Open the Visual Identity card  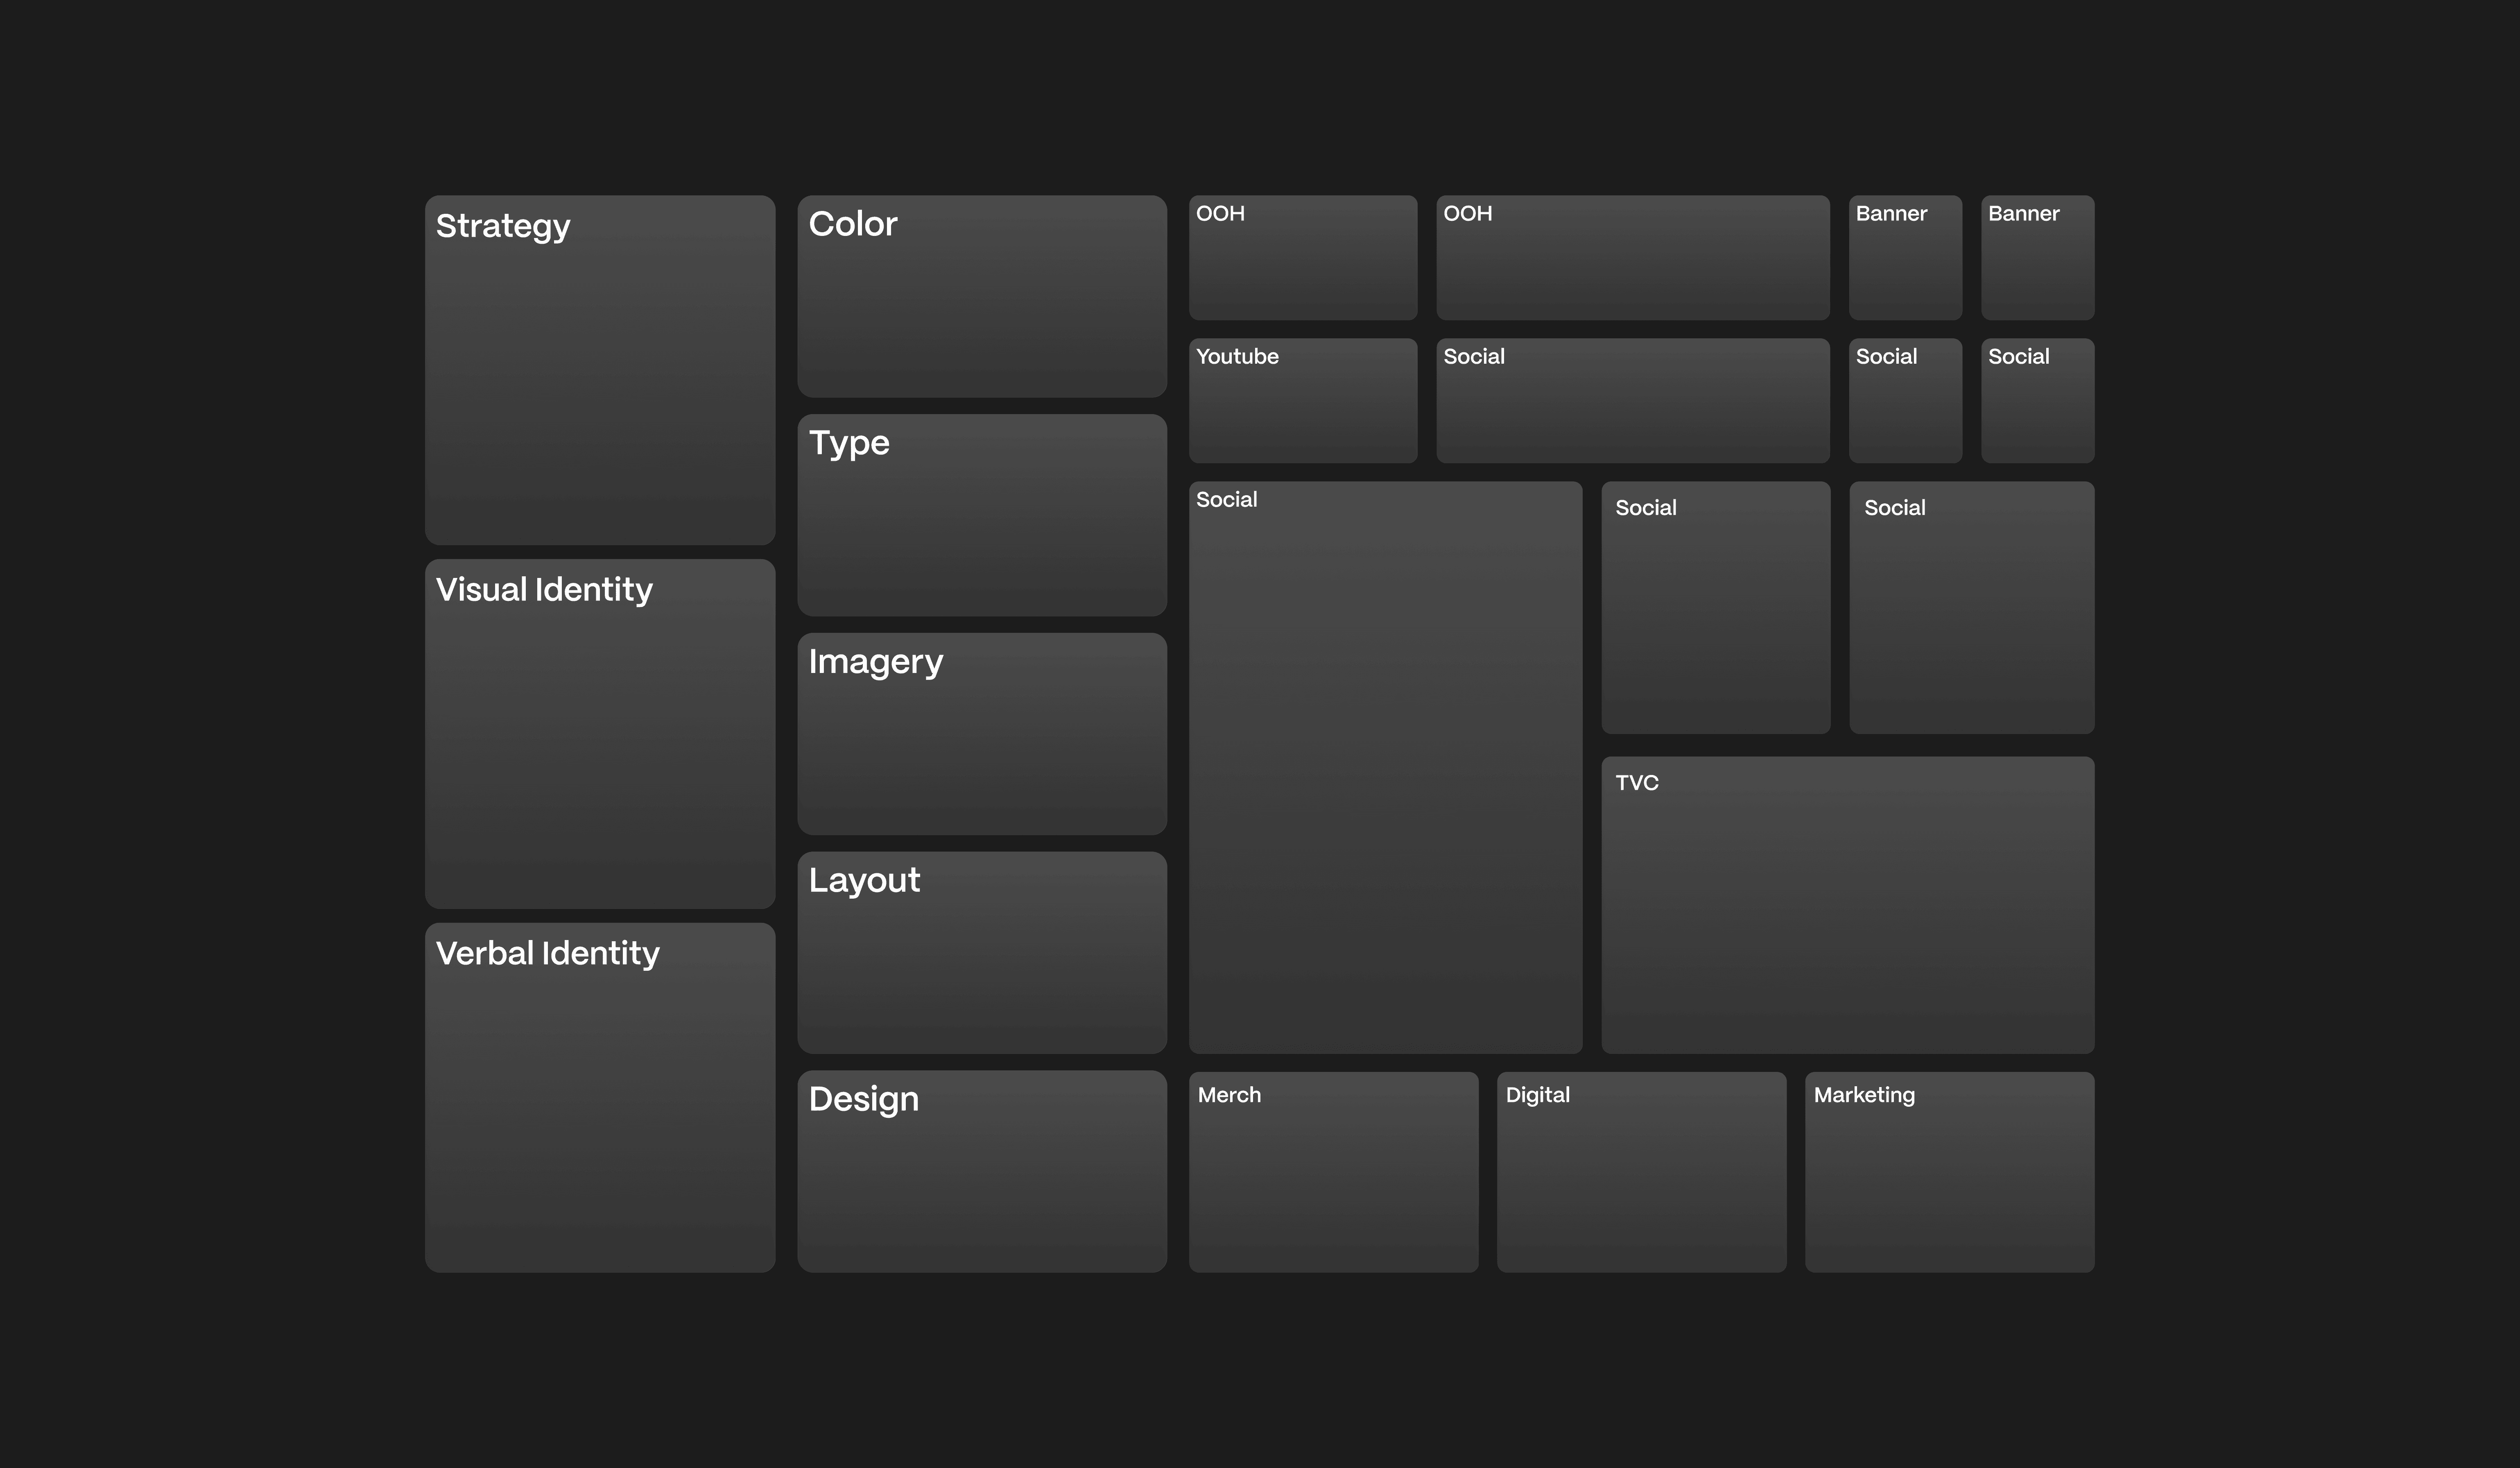tap(600, 733)
